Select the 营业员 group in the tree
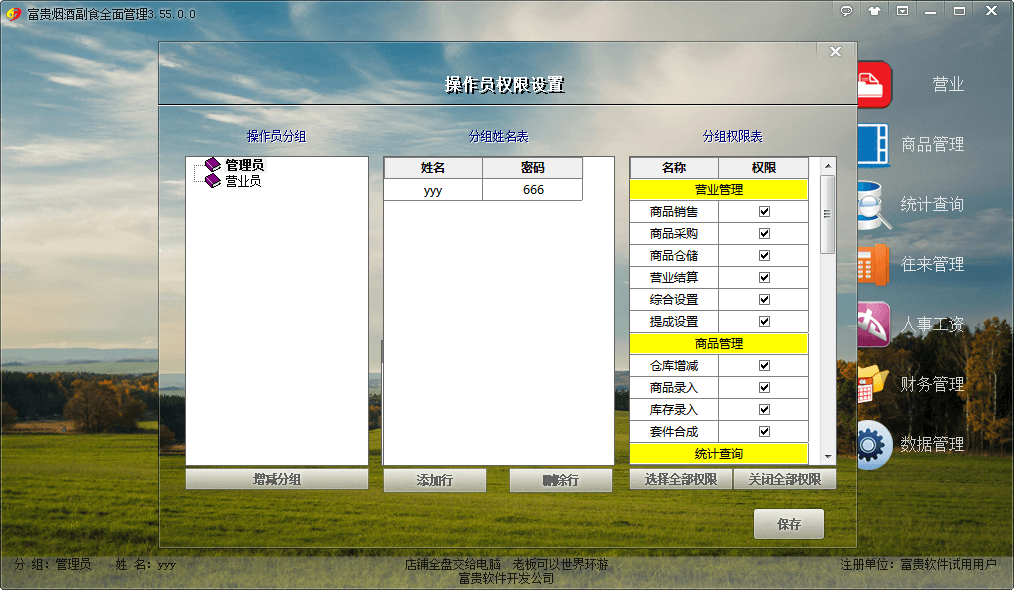Viewport: 1014px width, 590px height. (243, 181)
